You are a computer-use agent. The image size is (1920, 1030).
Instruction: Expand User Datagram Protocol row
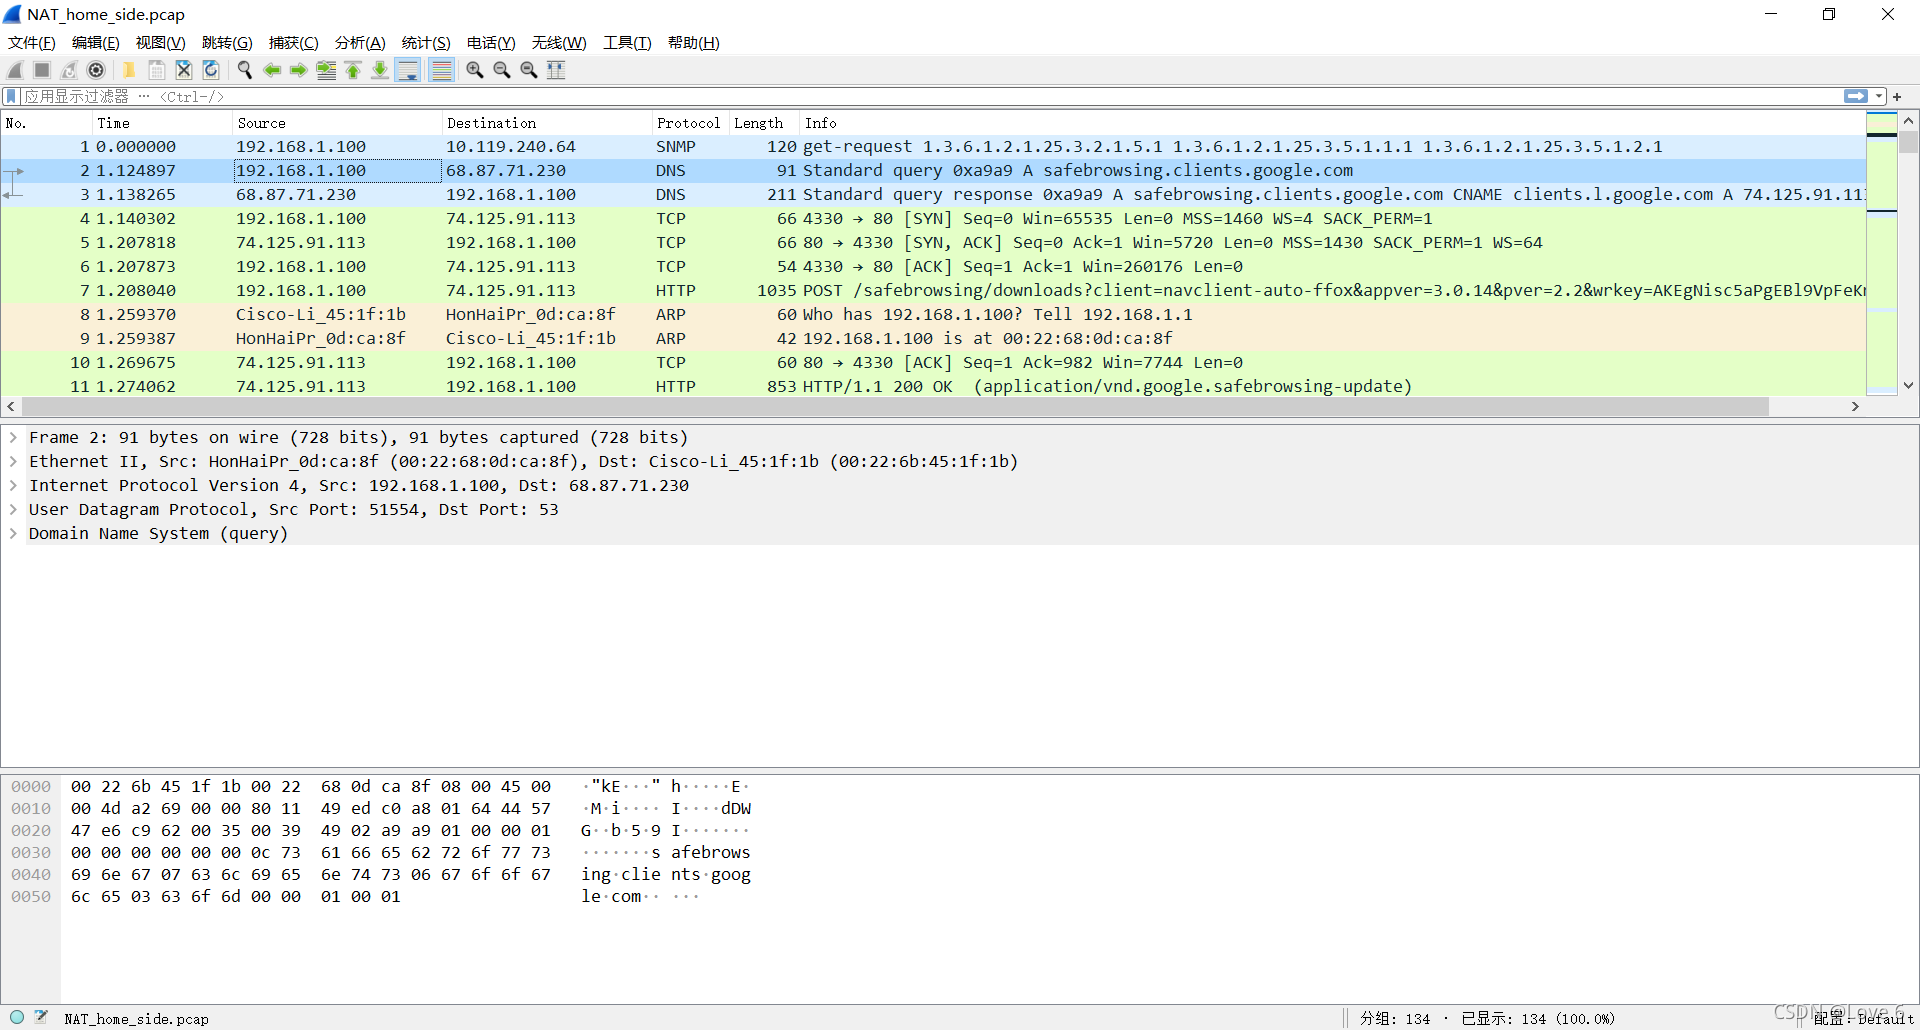(x=13, y=509)
